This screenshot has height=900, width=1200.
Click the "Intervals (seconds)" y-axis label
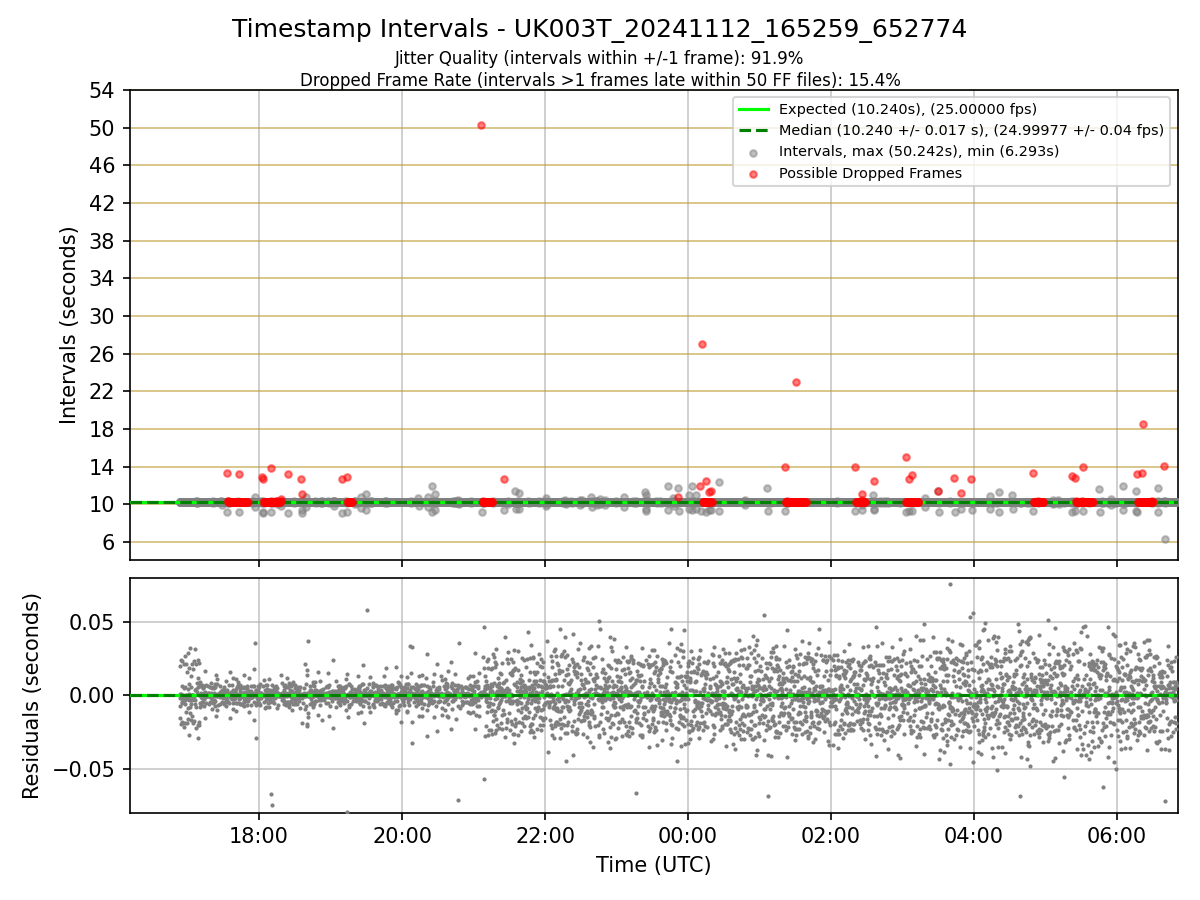[69, 325]
